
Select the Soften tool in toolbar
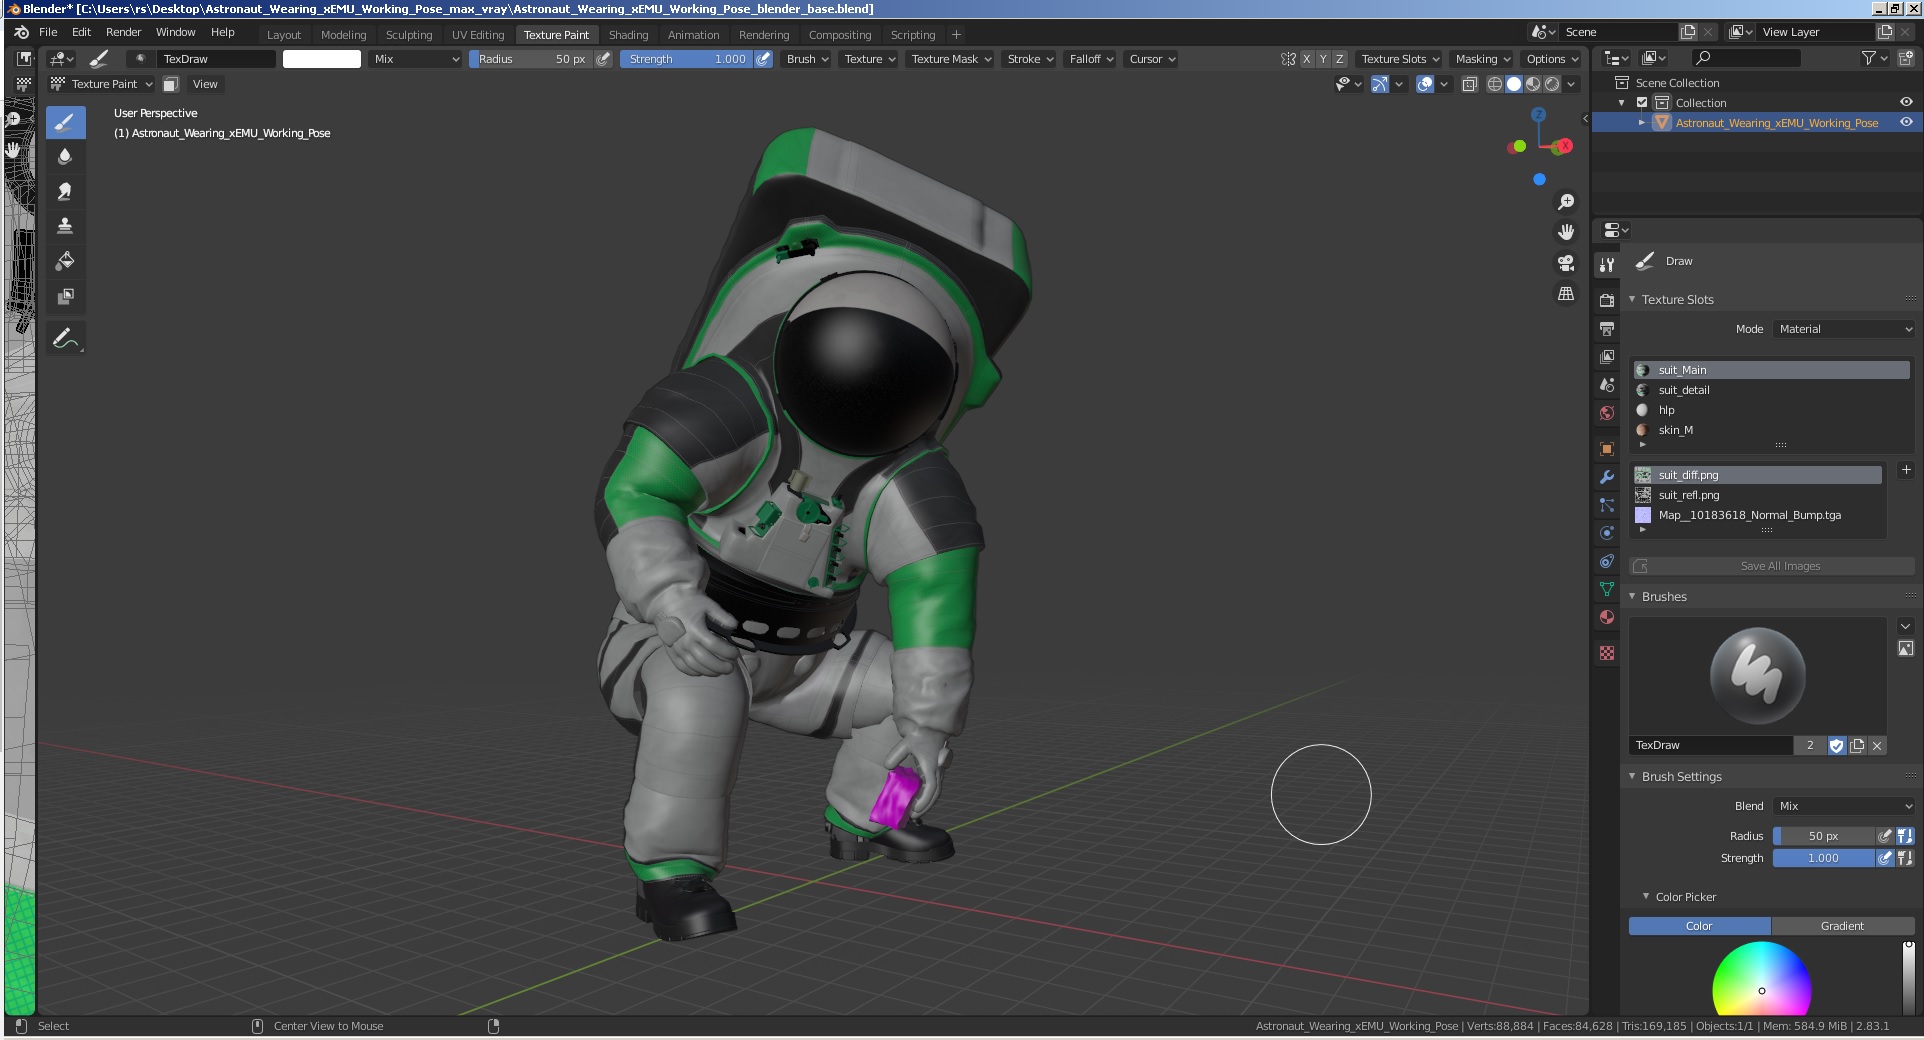pyautogui.click(x=65, y=157)
